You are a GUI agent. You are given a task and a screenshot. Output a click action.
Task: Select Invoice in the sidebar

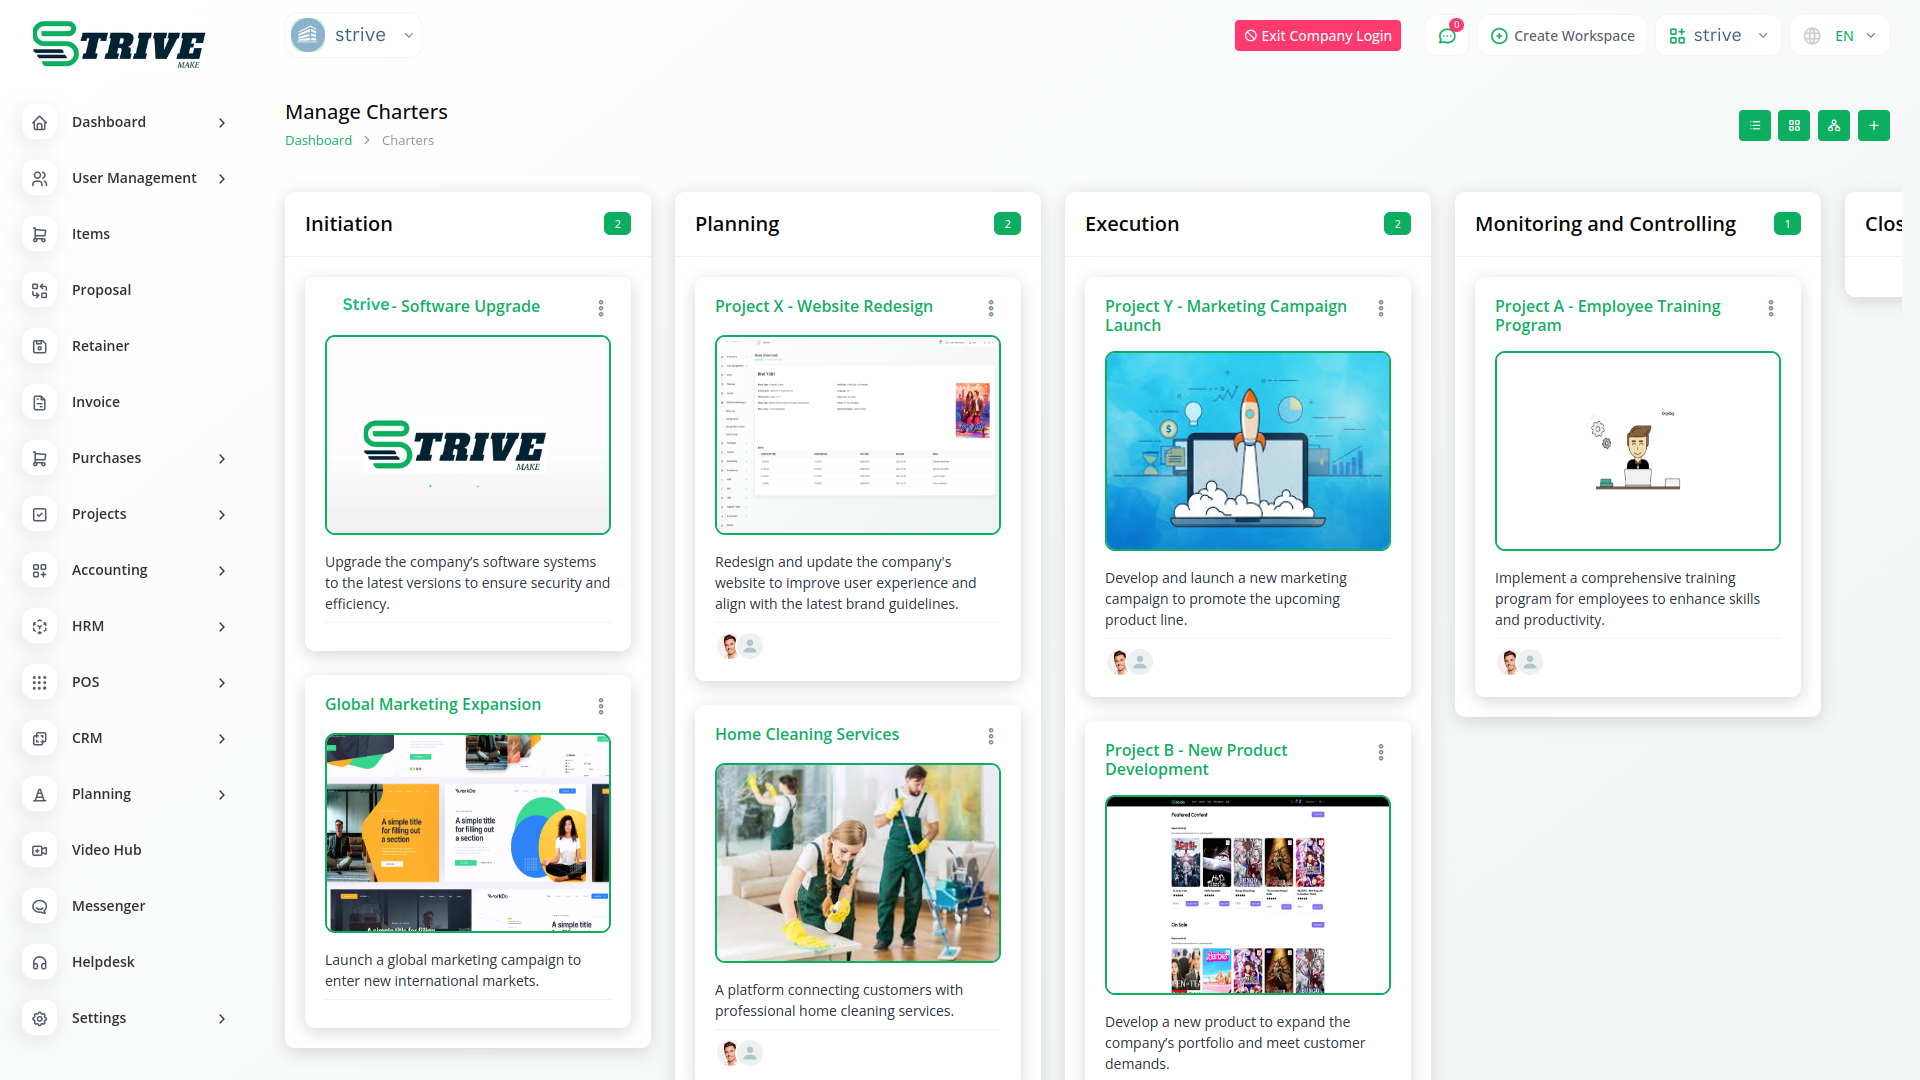pyautogui.click(x=96, y=402)
